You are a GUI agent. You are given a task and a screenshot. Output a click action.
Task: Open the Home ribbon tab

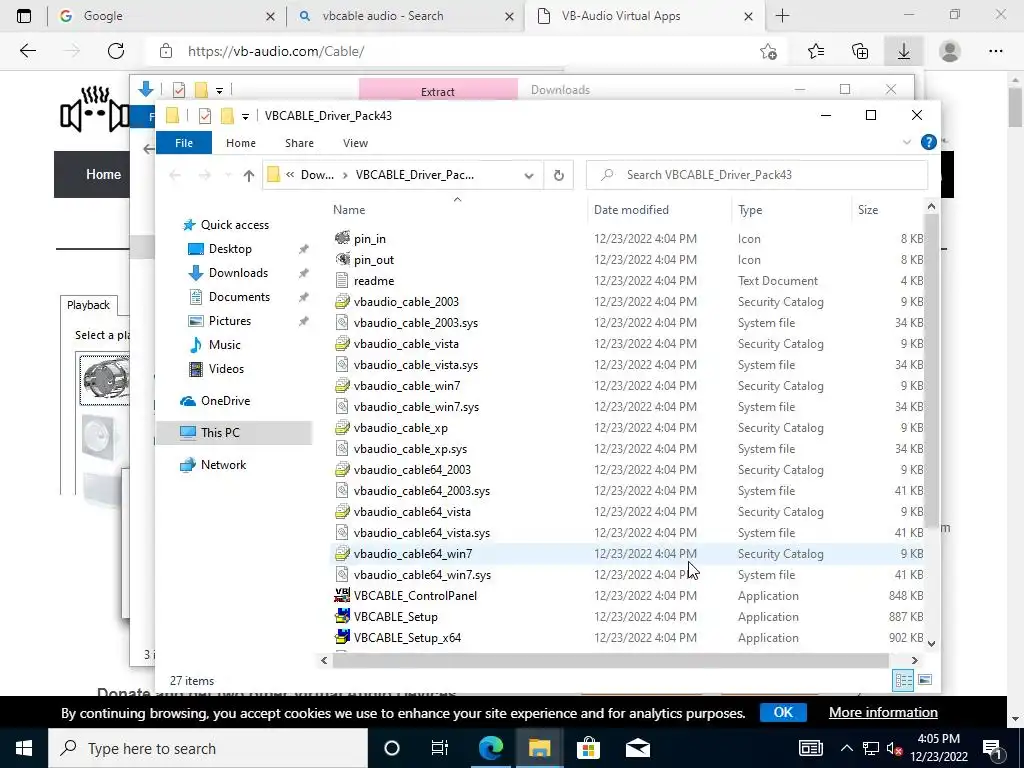(x=241, y=143)
